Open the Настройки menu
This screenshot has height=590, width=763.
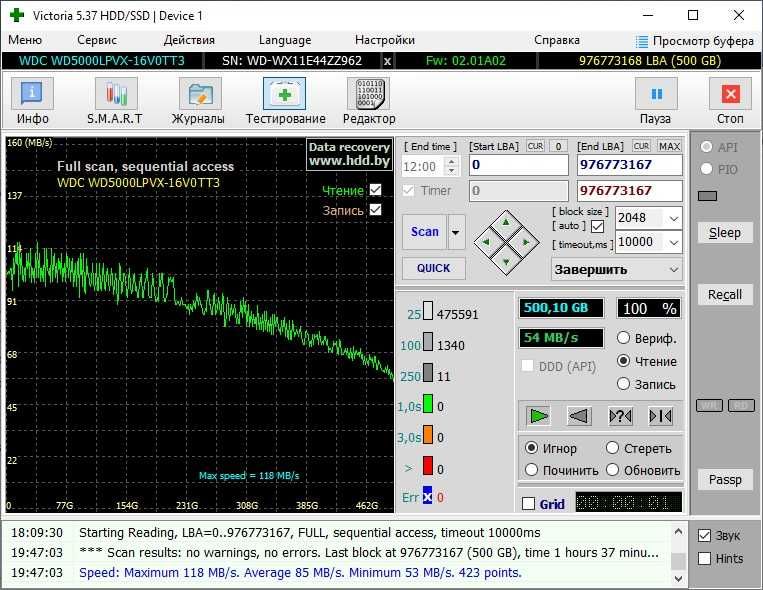click(x=384, y=40)
